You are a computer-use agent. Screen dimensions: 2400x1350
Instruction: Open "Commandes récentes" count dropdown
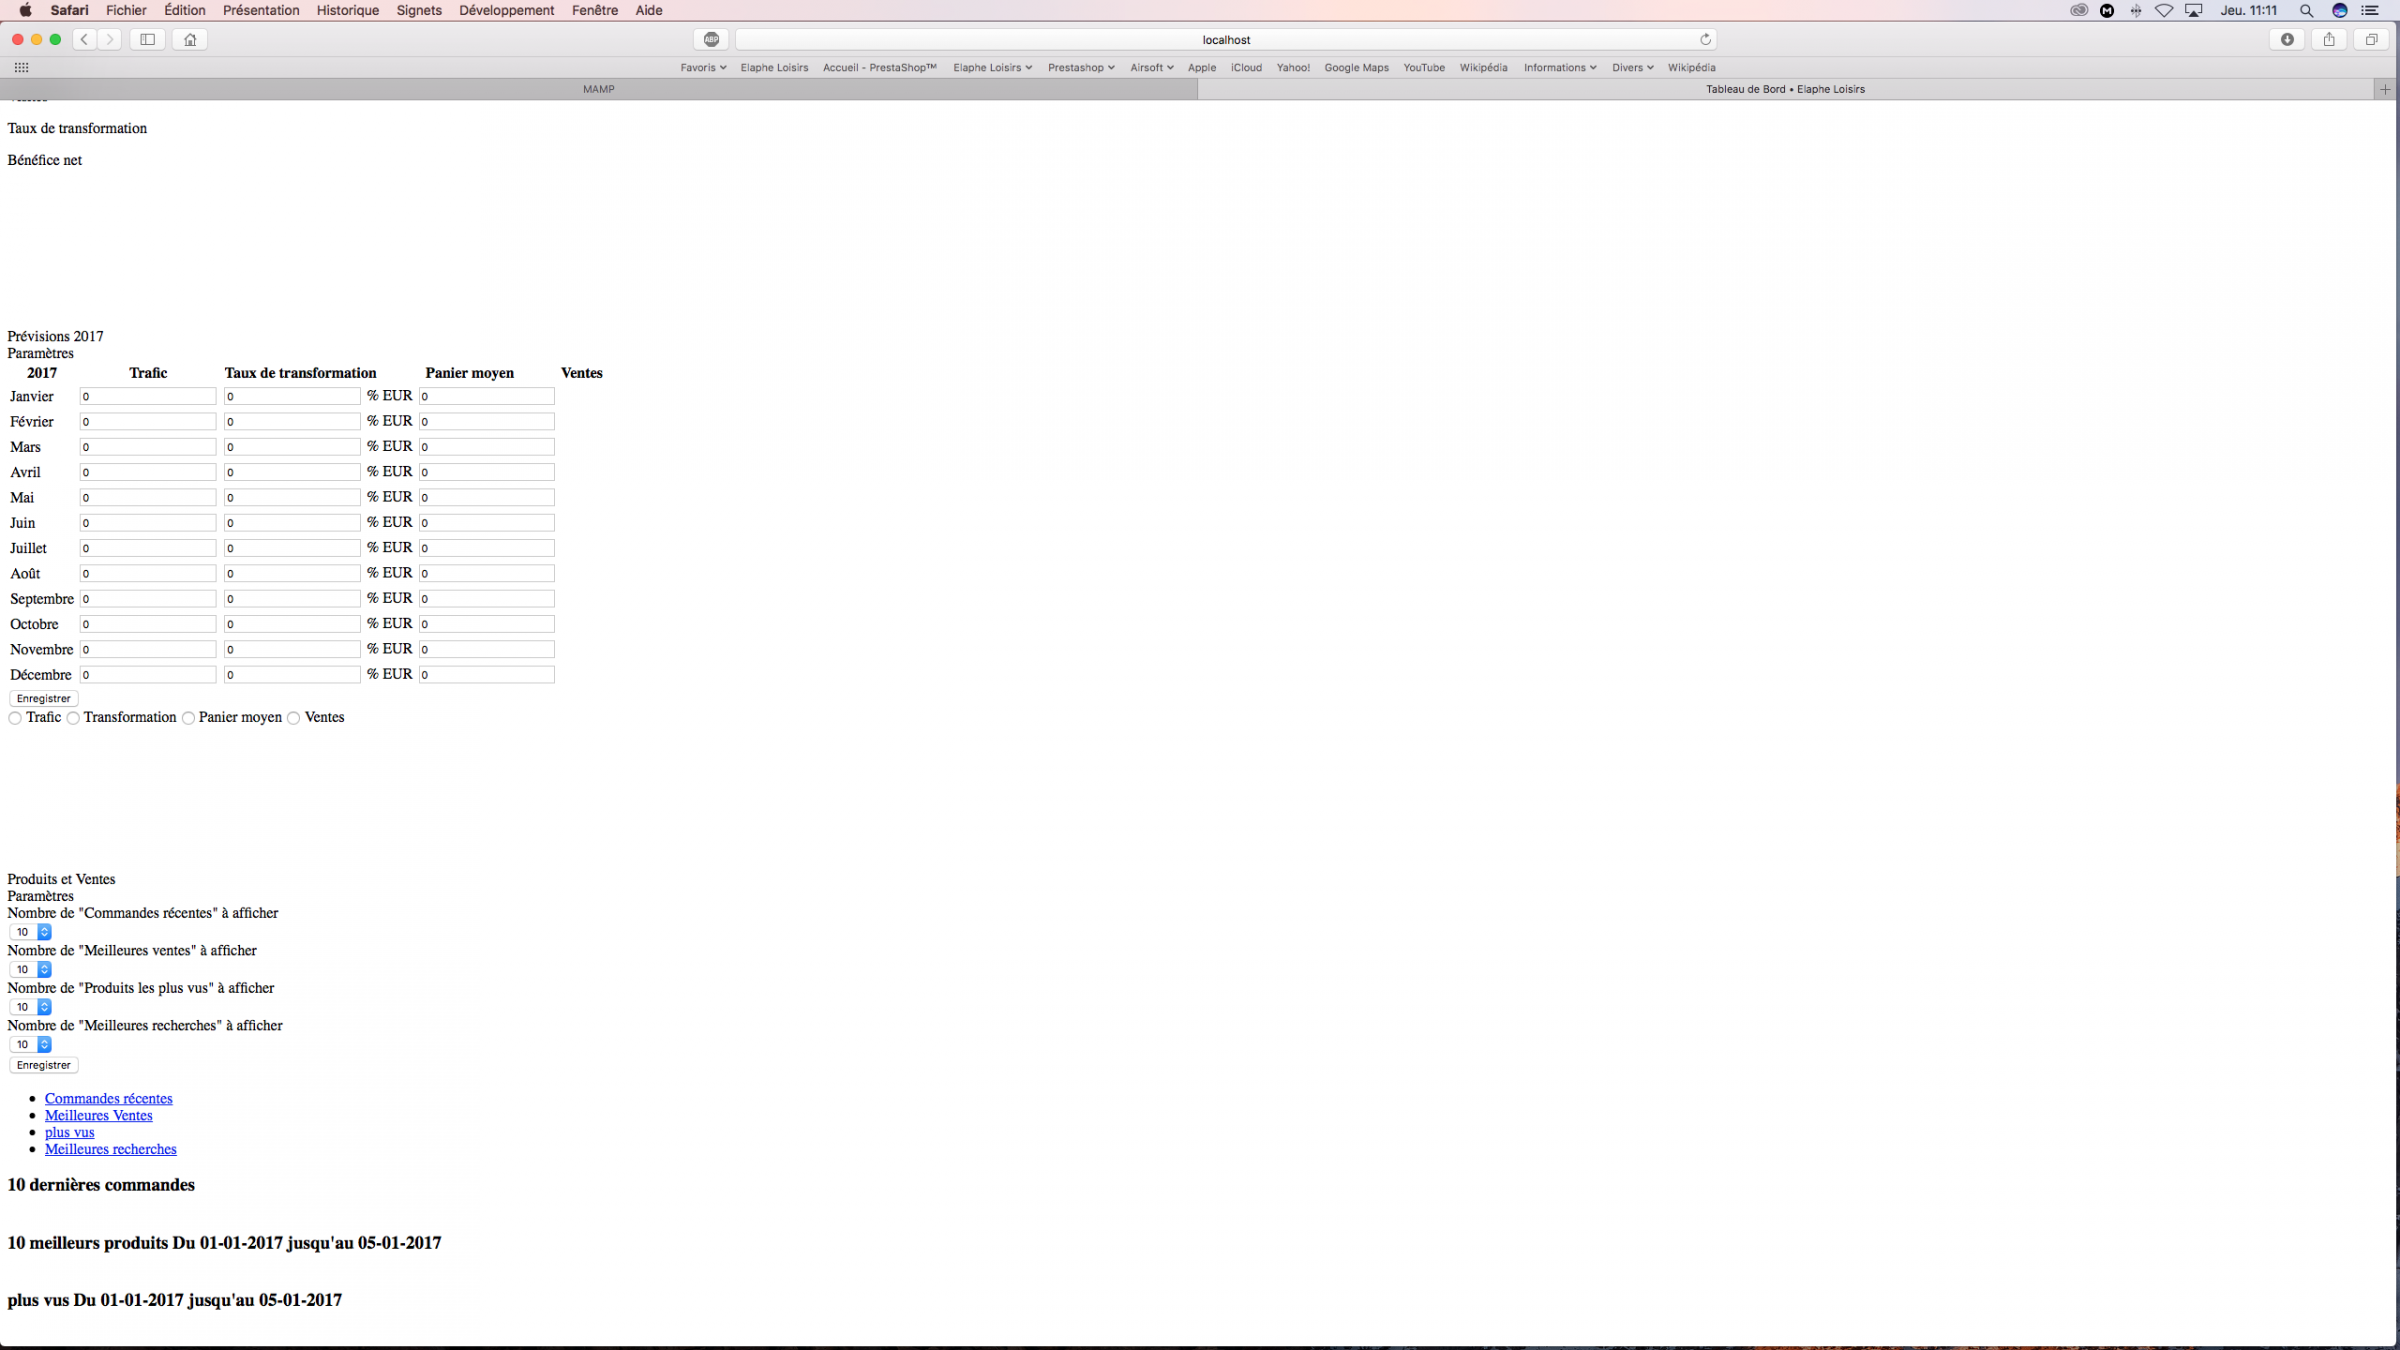(x=30, y=932)
